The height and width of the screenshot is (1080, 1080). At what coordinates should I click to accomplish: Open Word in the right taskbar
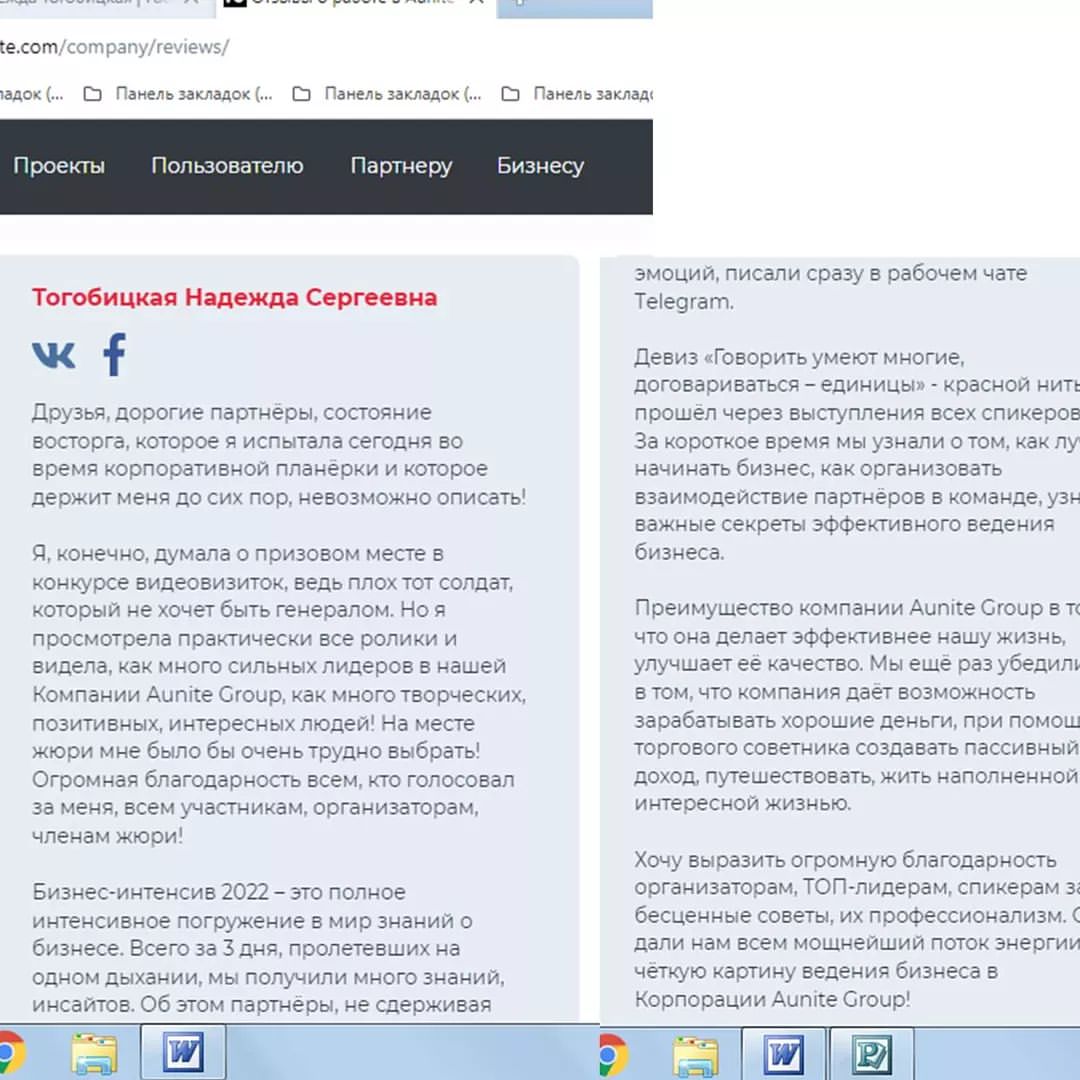click(x=783, y=1055)
